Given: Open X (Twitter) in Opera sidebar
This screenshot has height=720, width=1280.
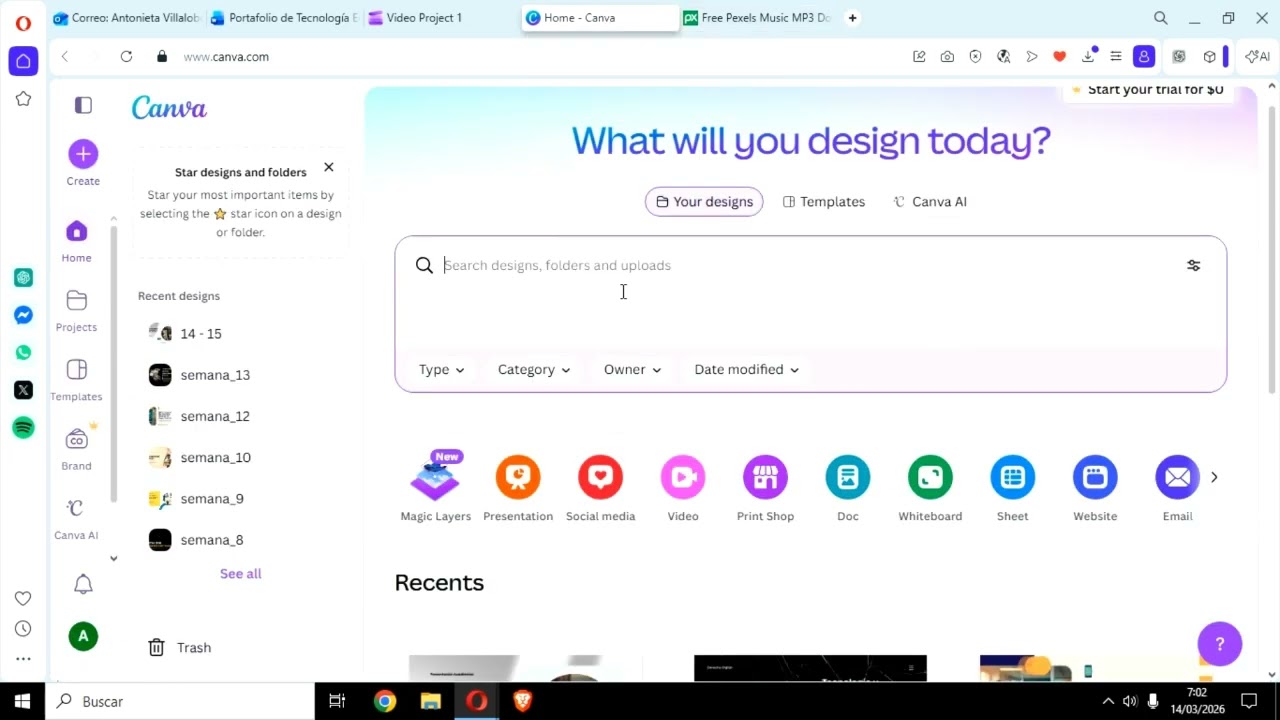Looking at the screenshot, I should pos(23,390).
